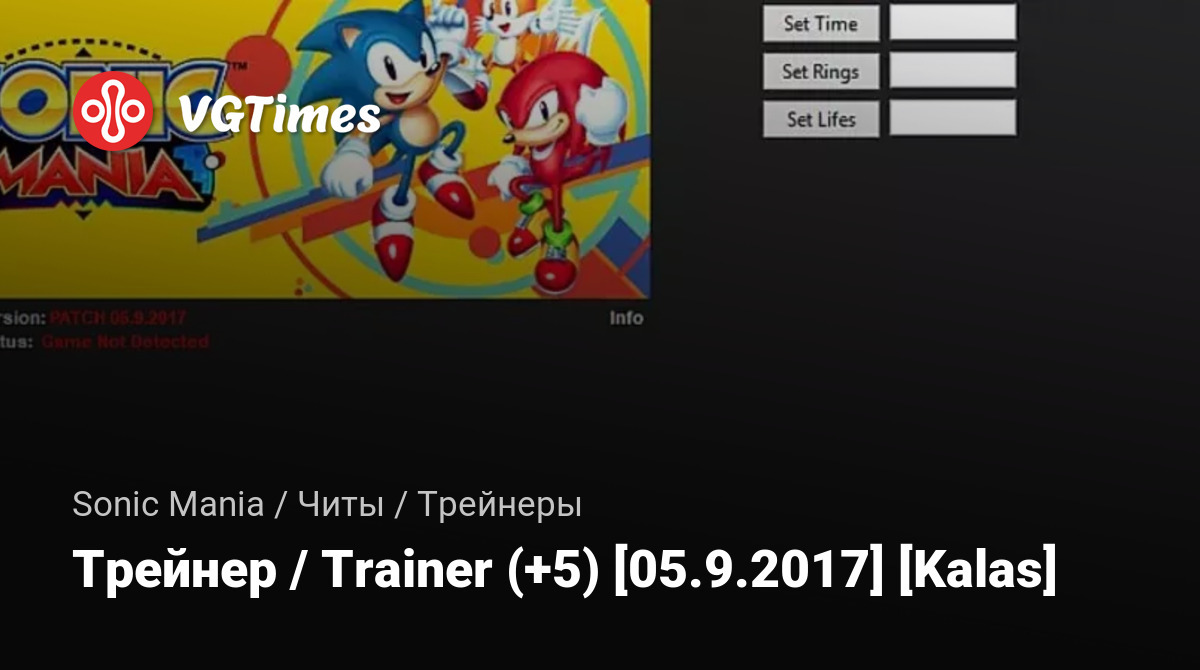This screenshot has width=1200, height=670.
Task: Click the Set Time button
Action: coord(821,24)
